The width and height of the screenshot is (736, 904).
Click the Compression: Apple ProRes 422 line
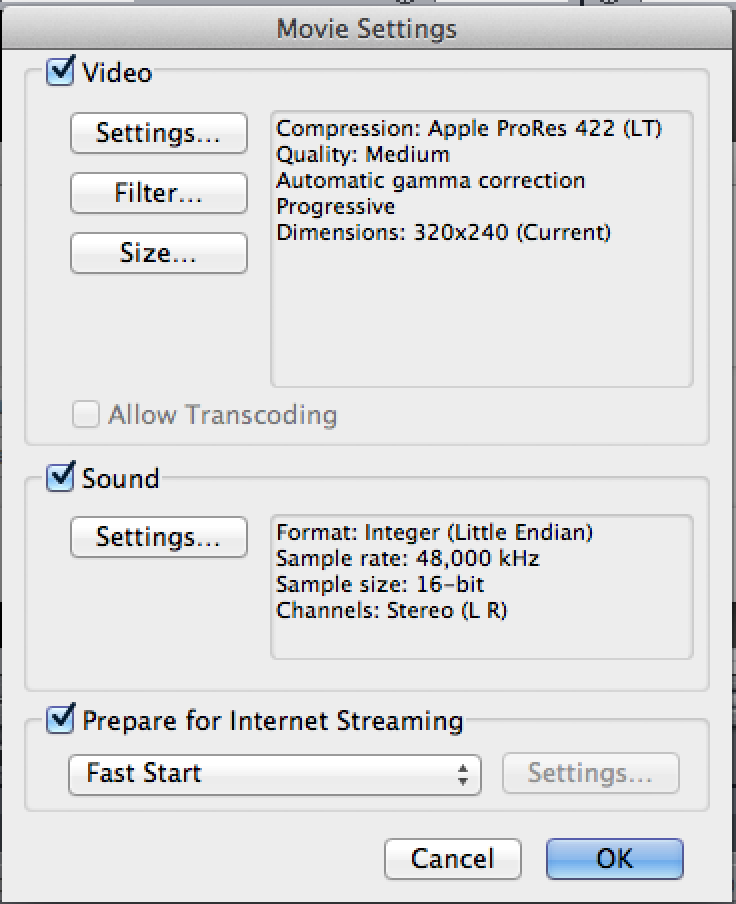[469, 128]
